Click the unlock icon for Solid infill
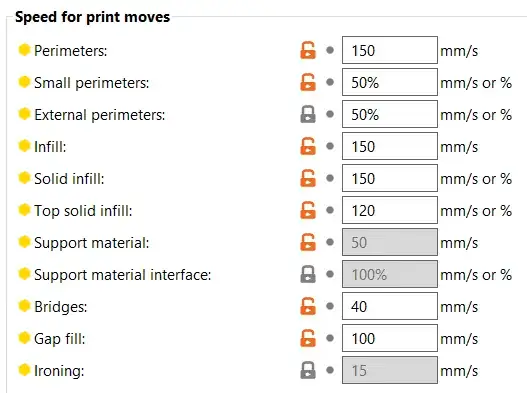527x393 pixels. pyautogui.click(x=308, y=178)
